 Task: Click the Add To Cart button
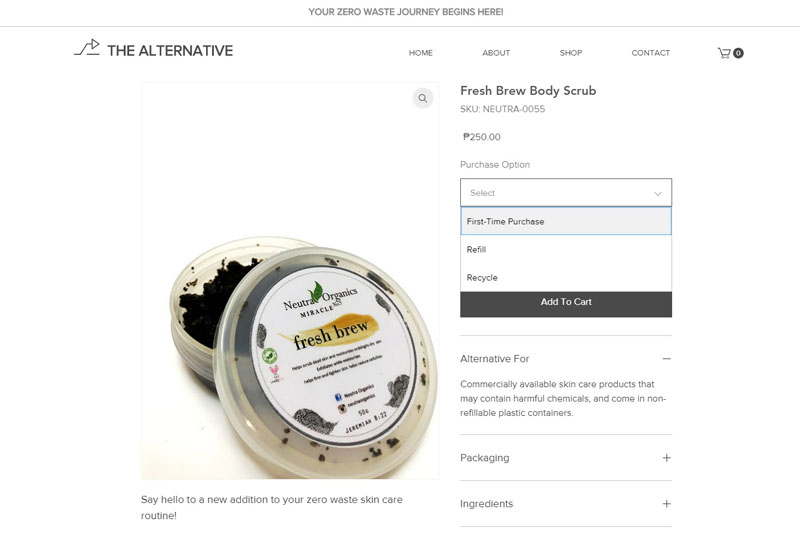[x=566, y=304]
